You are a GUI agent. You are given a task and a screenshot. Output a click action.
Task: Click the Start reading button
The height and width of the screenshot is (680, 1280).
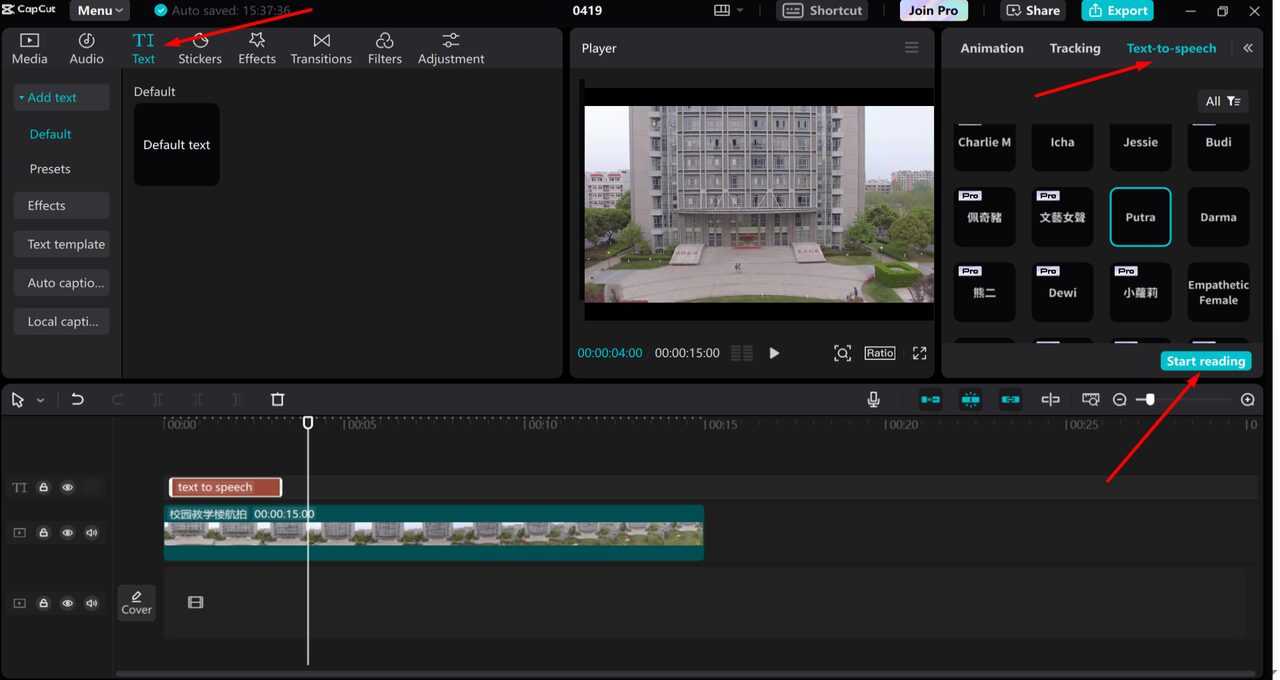click(x=1205, y=361)
